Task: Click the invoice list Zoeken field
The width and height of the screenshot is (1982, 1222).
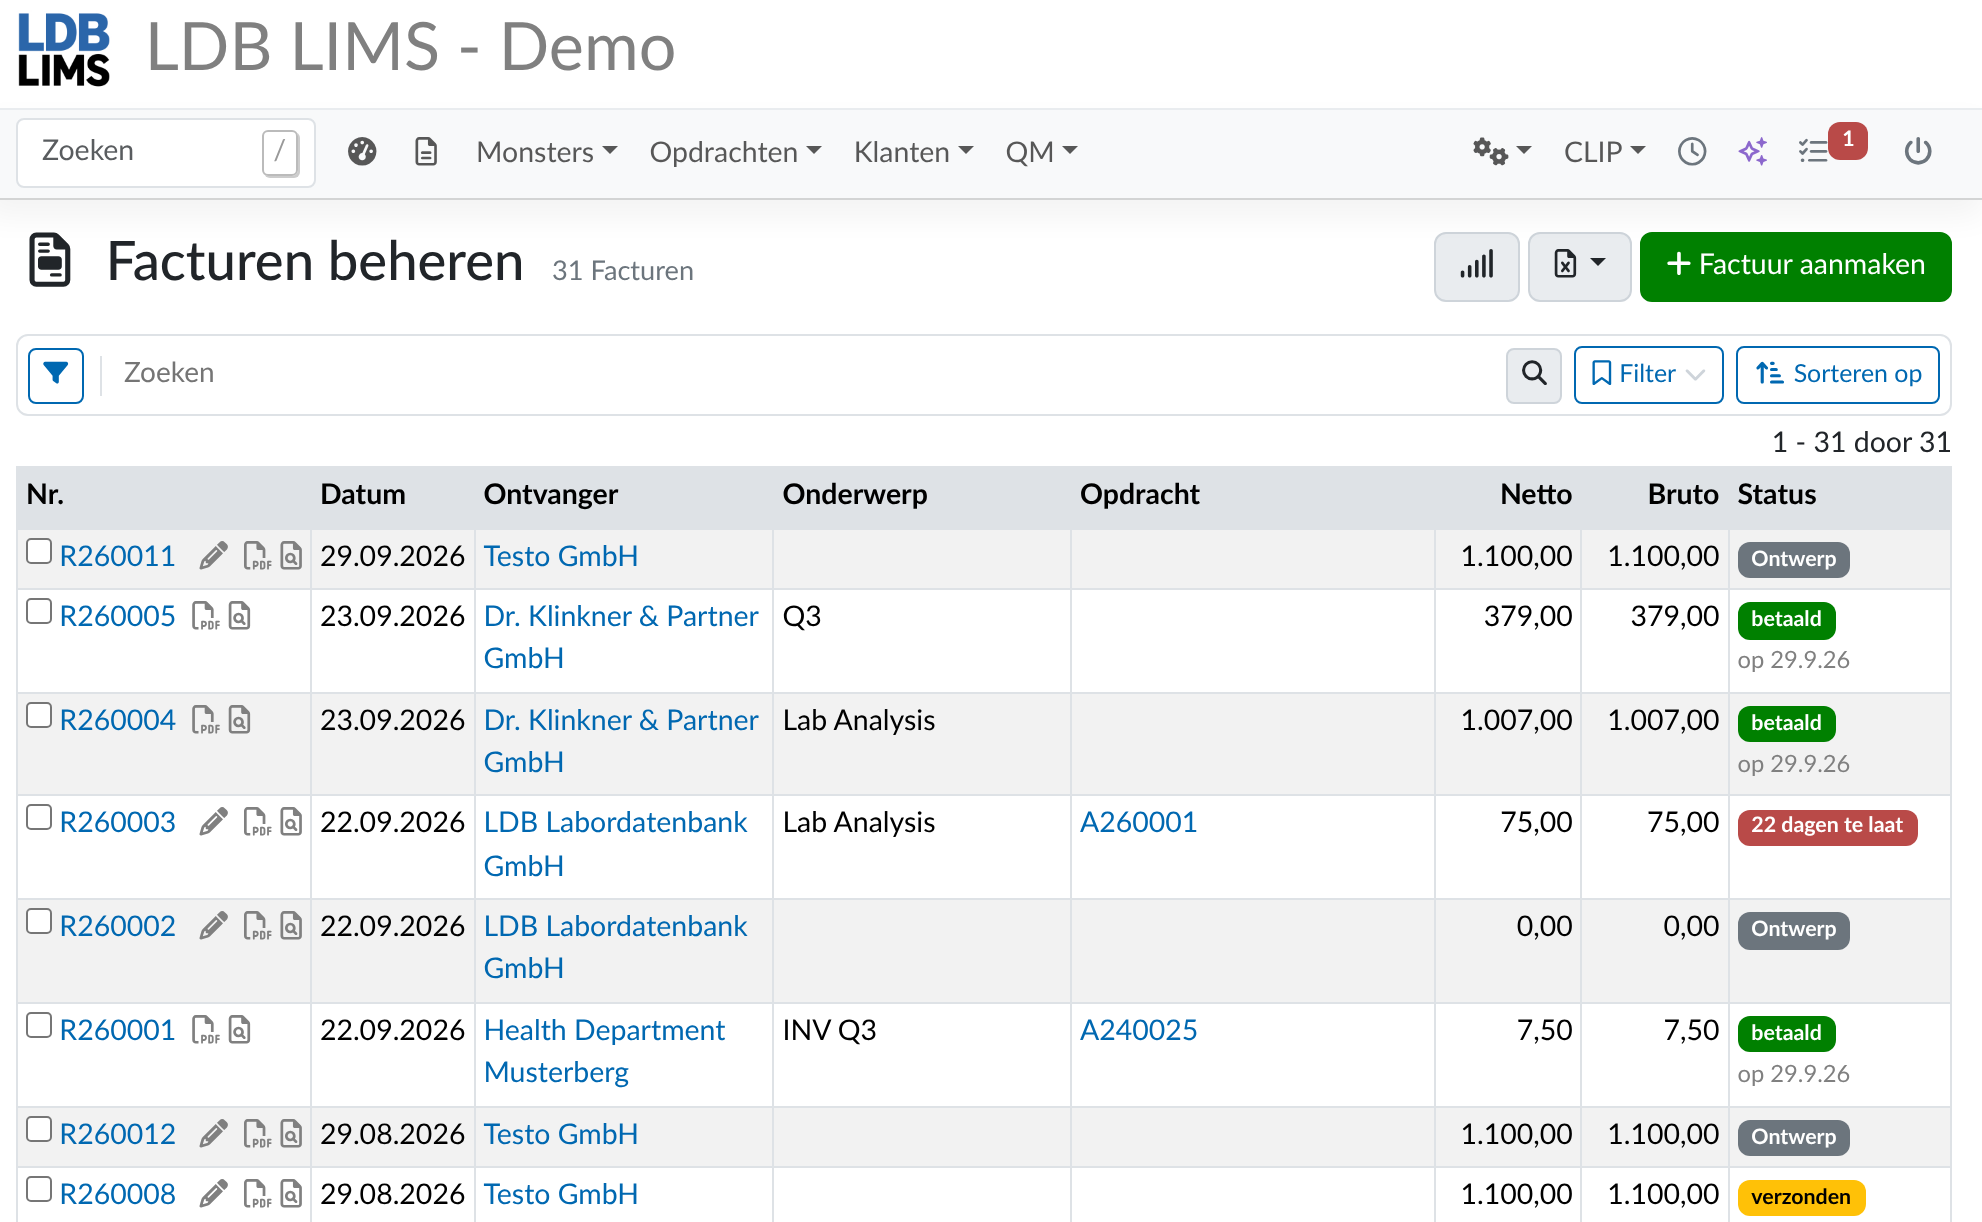Action: coord(806,373)
